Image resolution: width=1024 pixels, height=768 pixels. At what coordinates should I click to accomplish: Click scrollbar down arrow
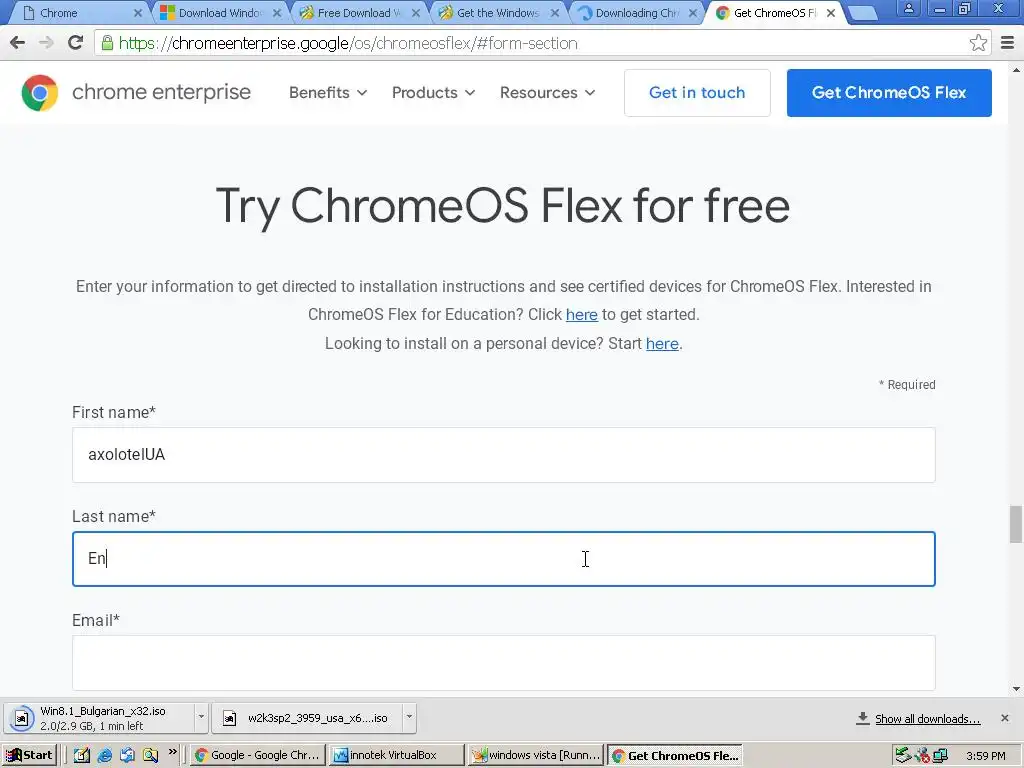point(1016,689)
